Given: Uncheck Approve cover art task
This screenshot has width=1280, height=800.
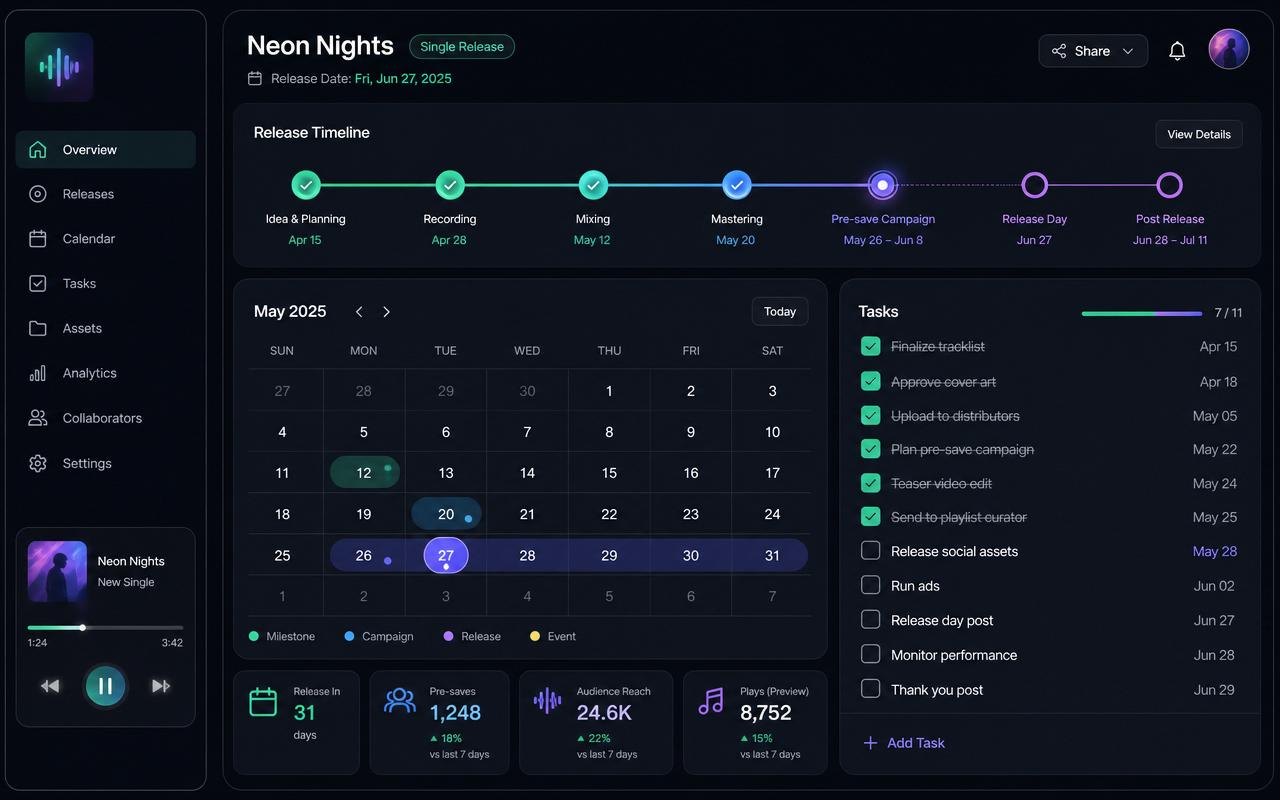Looking at the screenshot, I should [870, 381].
